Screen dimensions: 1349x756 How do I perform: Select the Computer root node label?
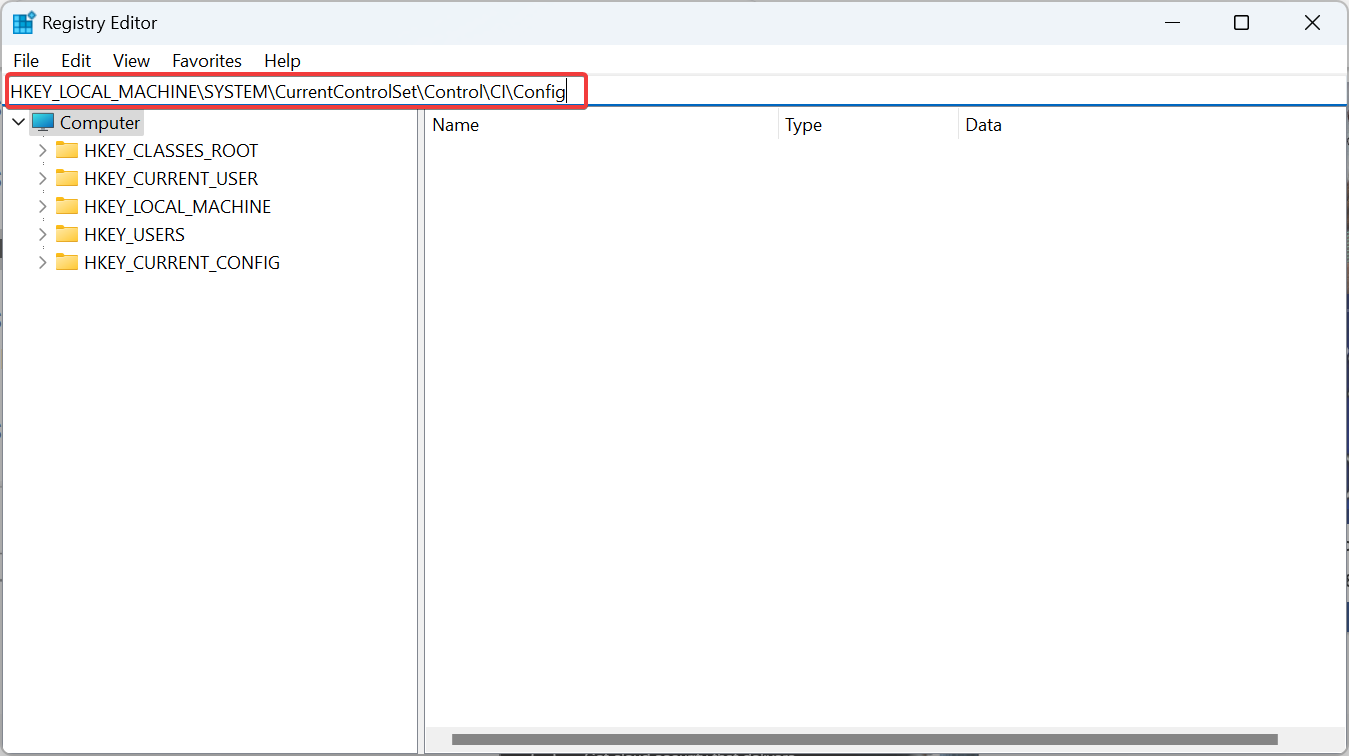coord(100,123)
